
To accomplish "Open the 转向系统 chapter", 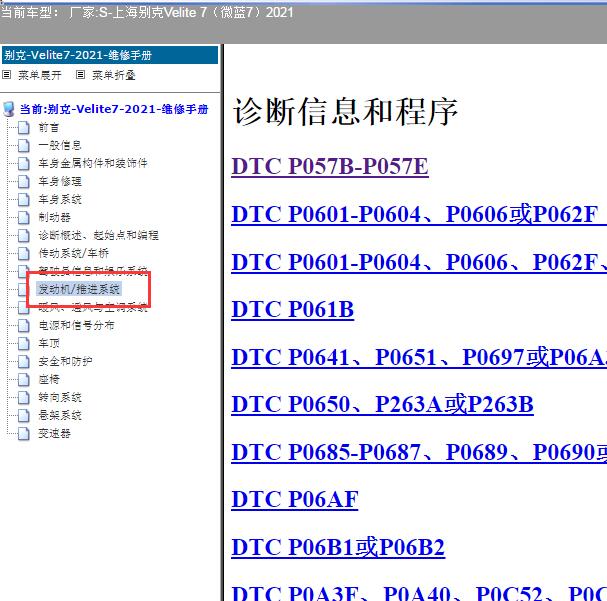I will point(60,397).
